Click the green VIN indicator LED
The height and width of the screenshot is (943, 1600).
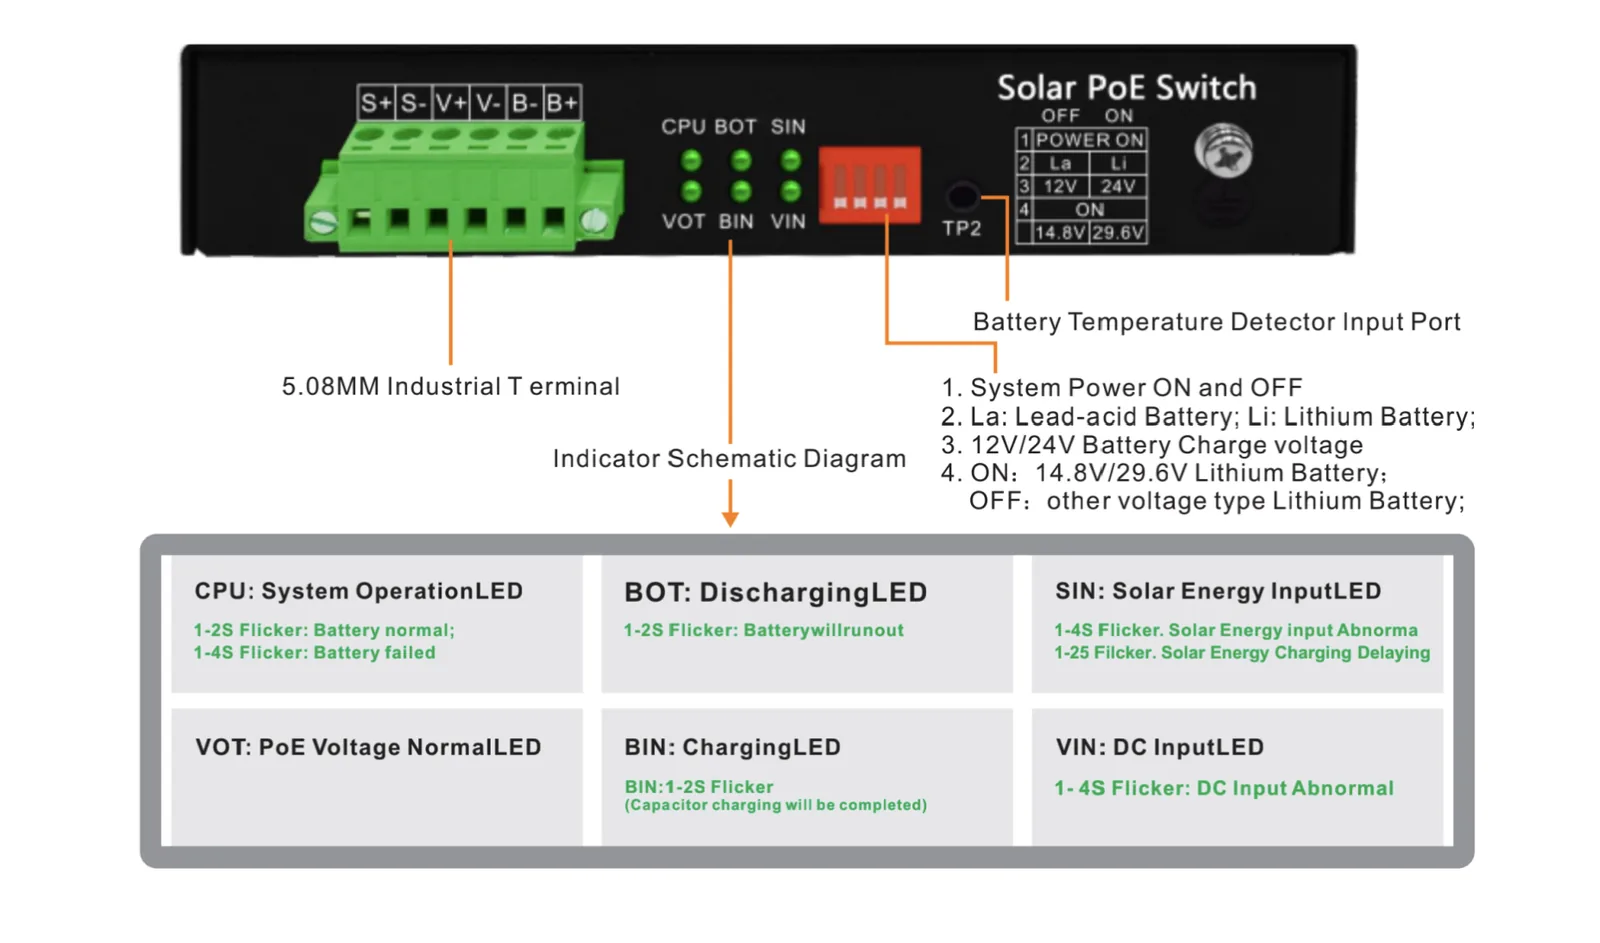pos(790,191)
